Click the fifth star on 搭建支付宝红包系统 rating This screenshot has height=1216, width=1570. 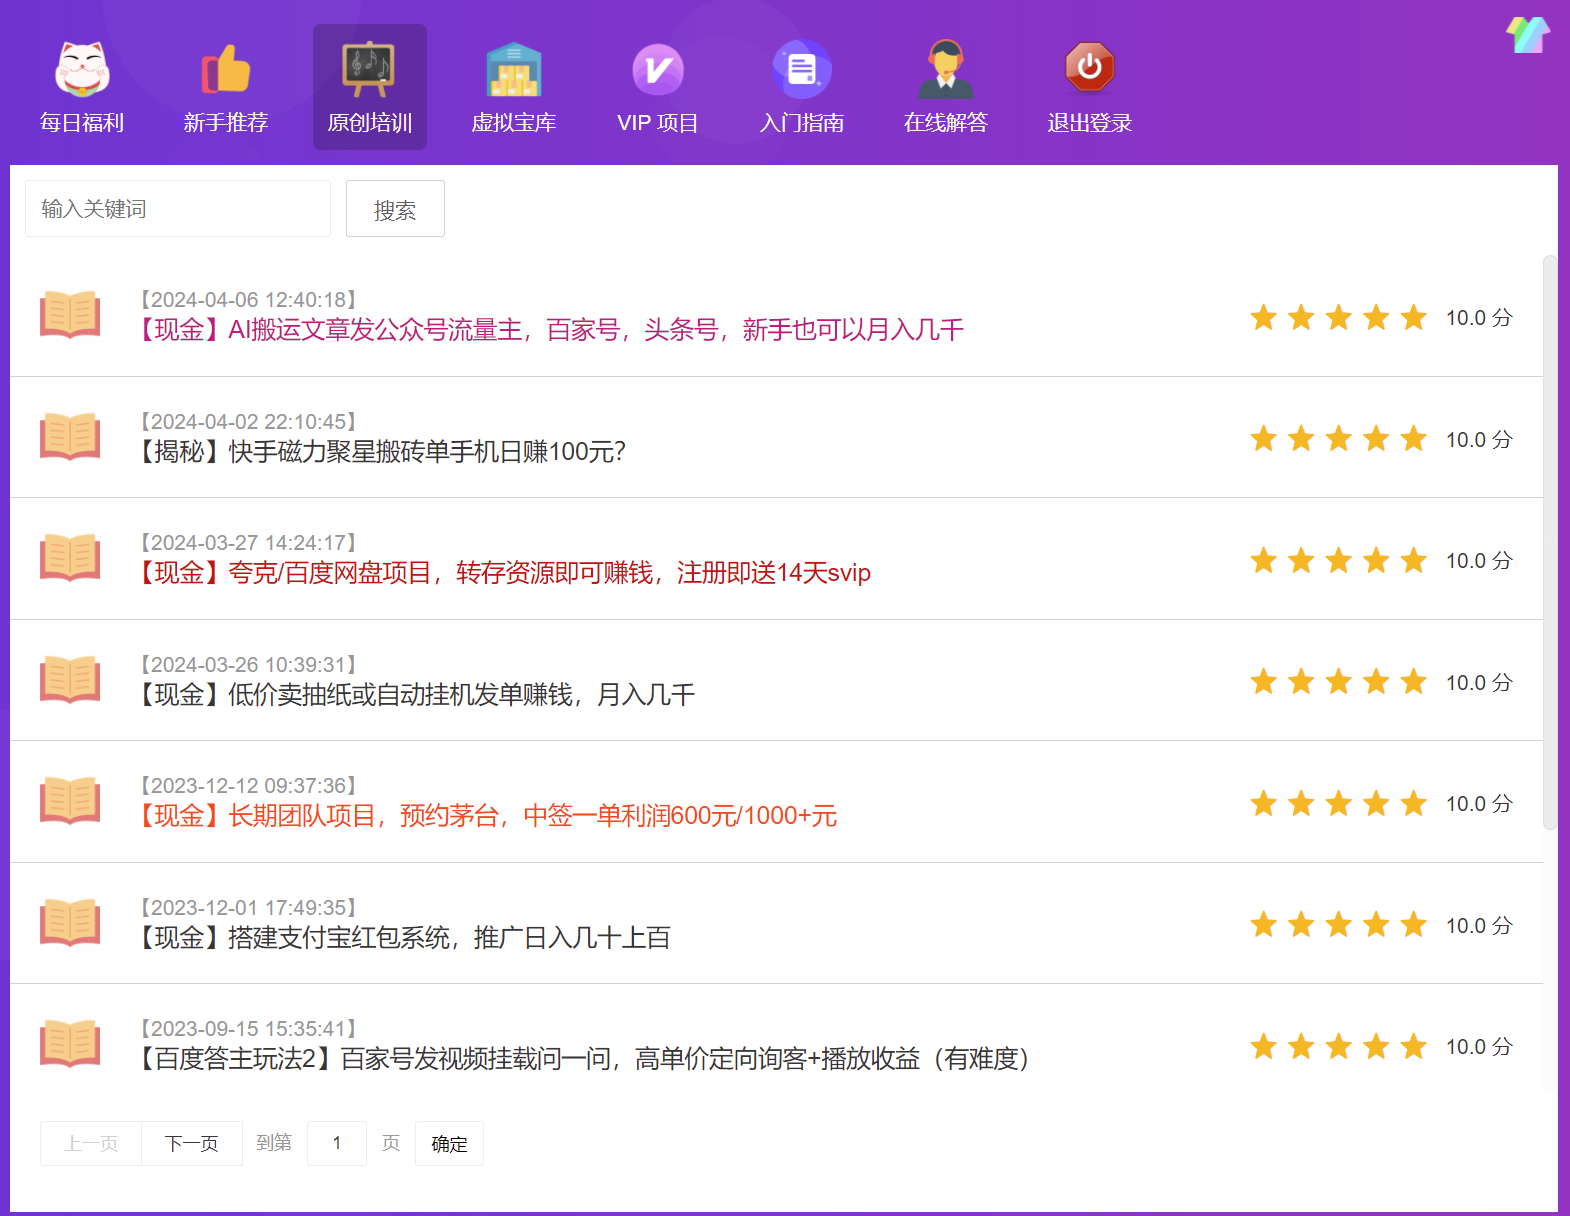1413,925
